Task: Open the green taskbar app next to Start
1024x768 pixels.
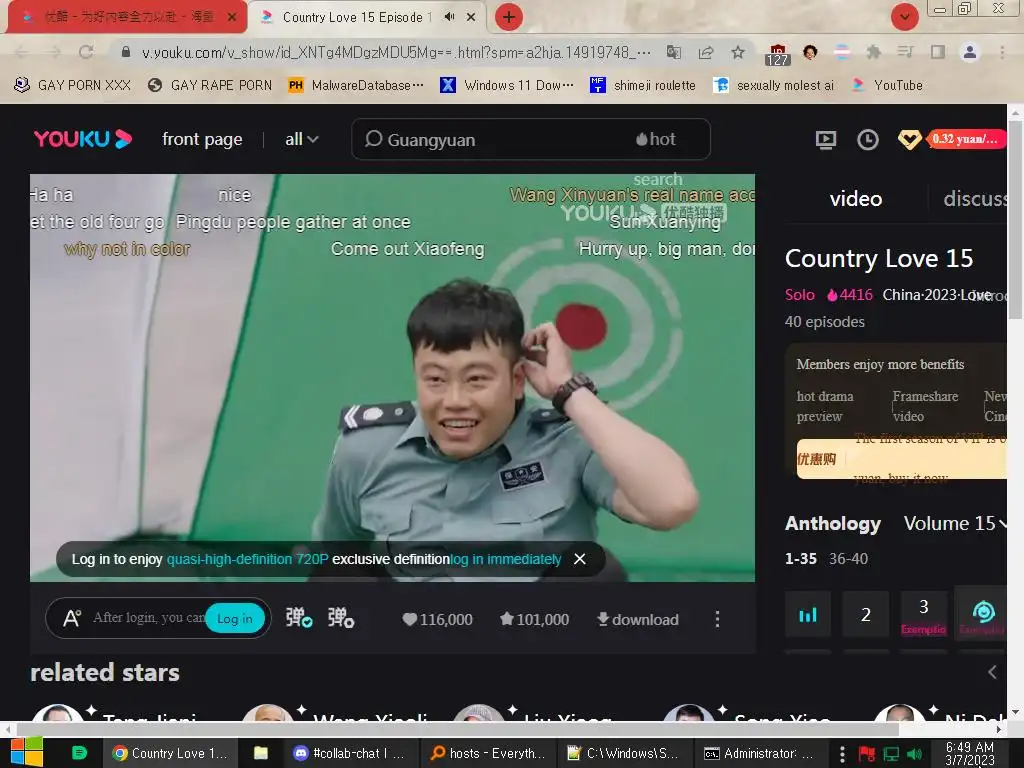Action: point(79,752)
